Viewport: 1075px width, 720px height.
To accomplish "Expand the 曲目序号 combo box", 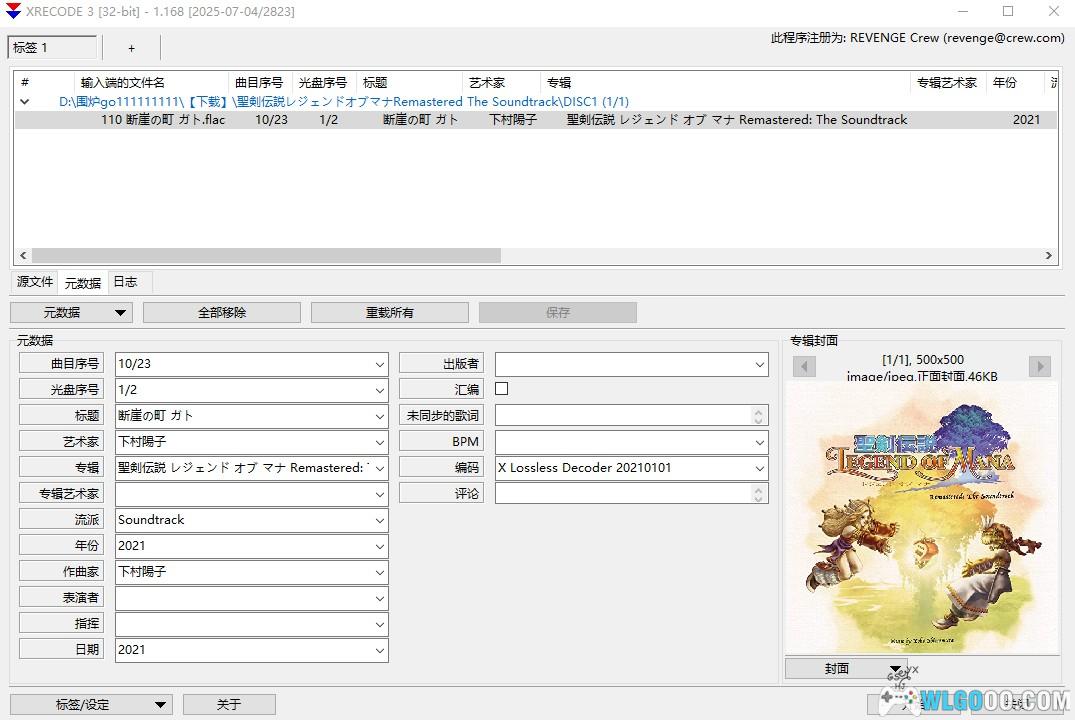I will (380, 364).
